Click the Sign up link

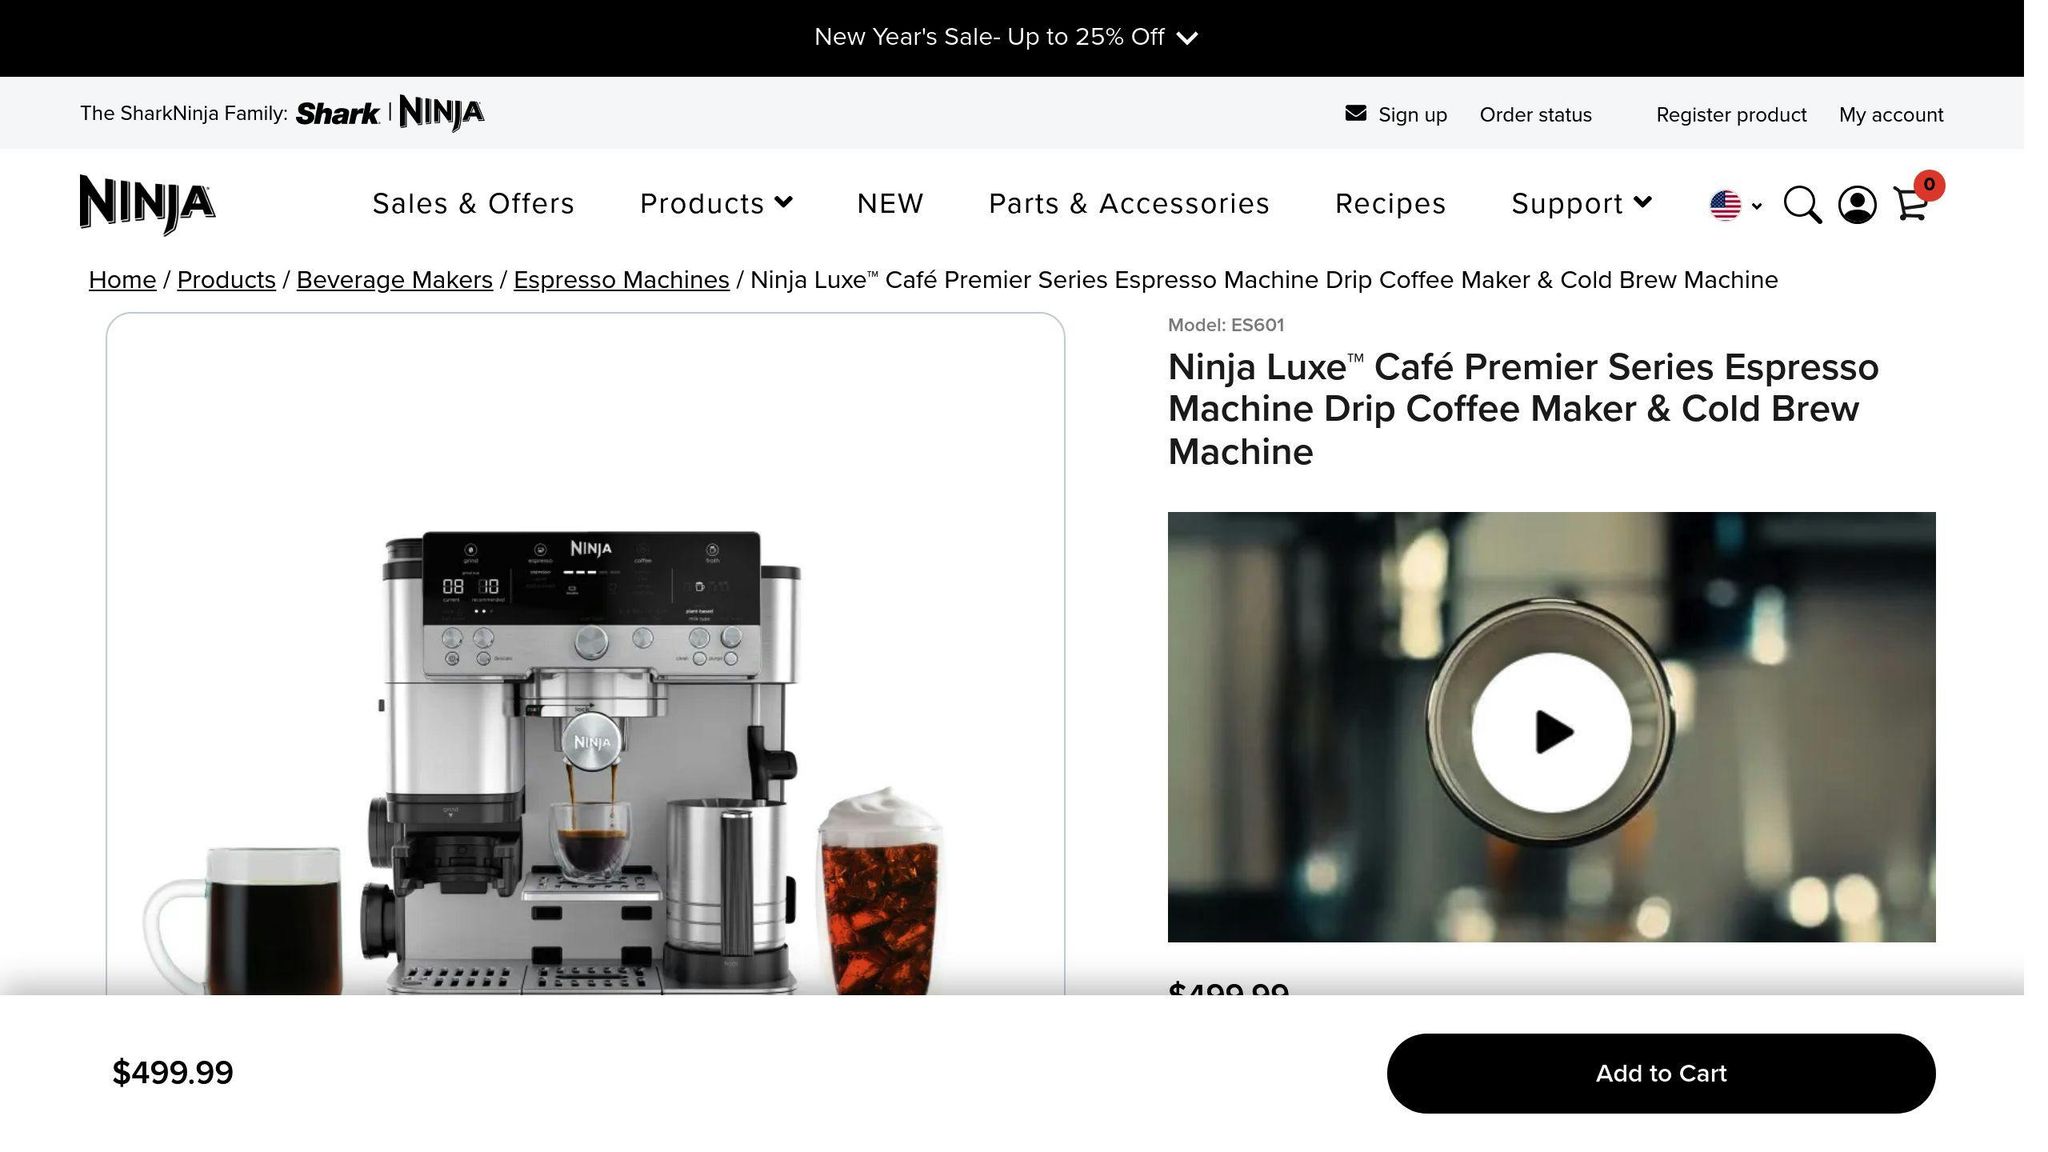[x=1412, y=114]
